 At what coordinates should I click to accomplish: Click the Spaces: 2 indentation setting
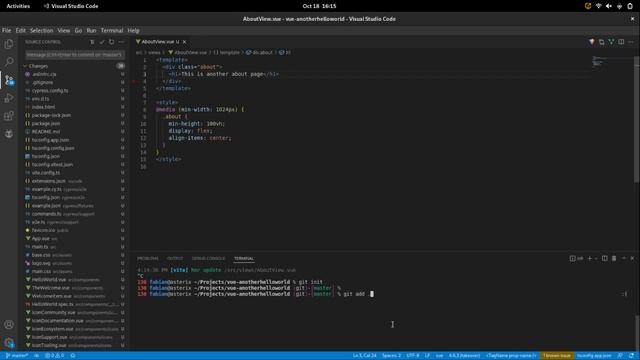[391, 356]
